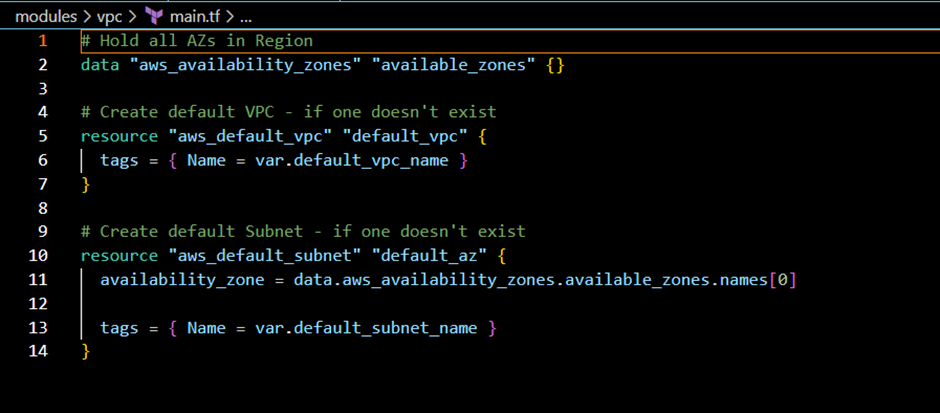Viewport: 940px width, 413px height.
Task: Open the modules breadcrumb folder
Action: click(x=44, y=16)
